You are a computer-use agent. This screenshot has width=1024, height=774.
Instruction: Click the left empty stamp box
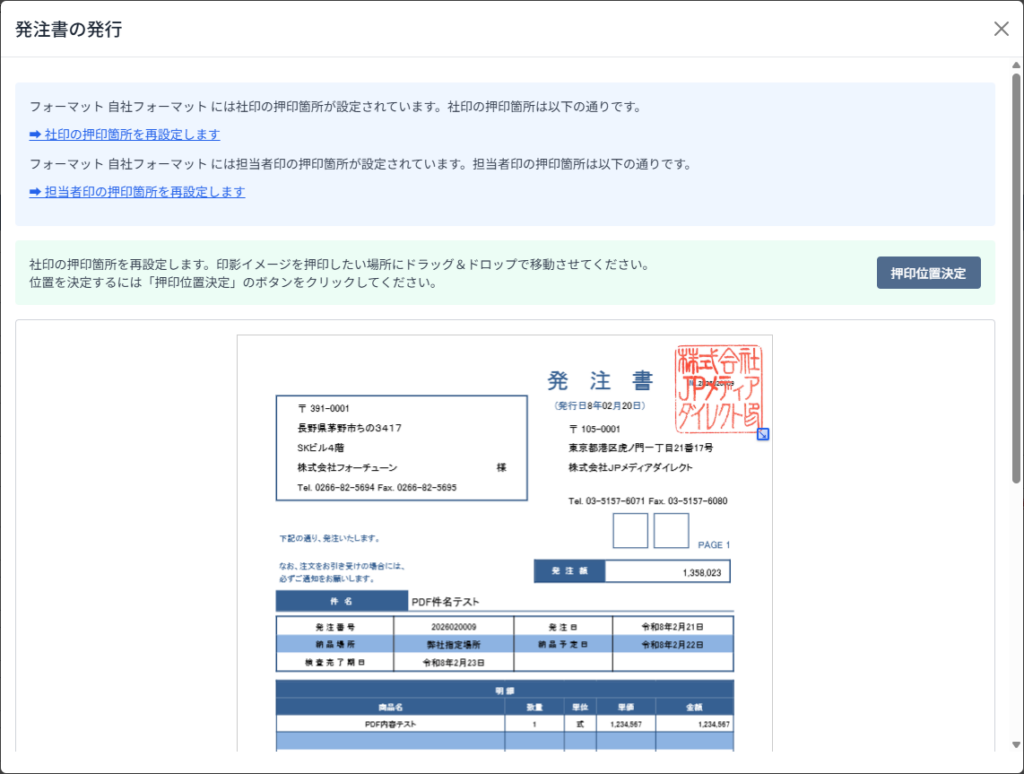point(630,530)
